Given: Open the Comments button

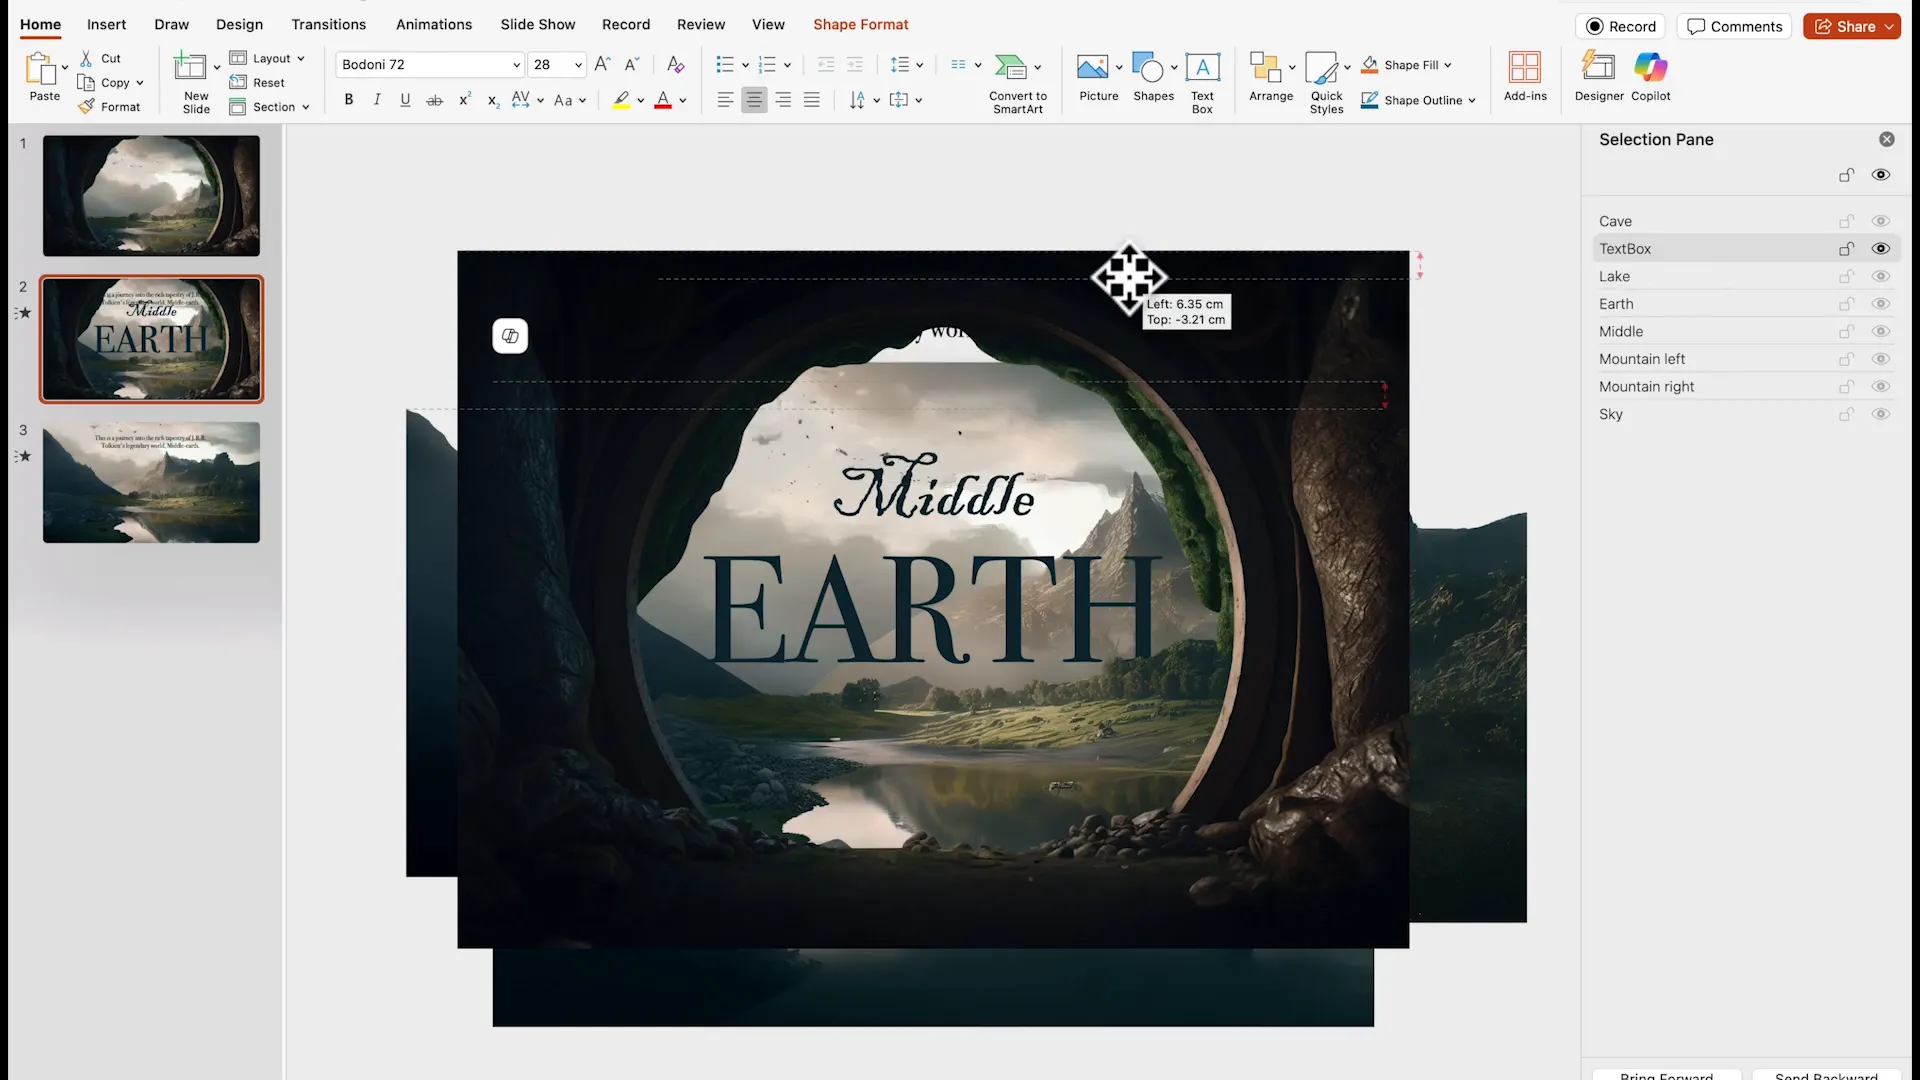Looking at the screenshot, I should (1734, 26).
